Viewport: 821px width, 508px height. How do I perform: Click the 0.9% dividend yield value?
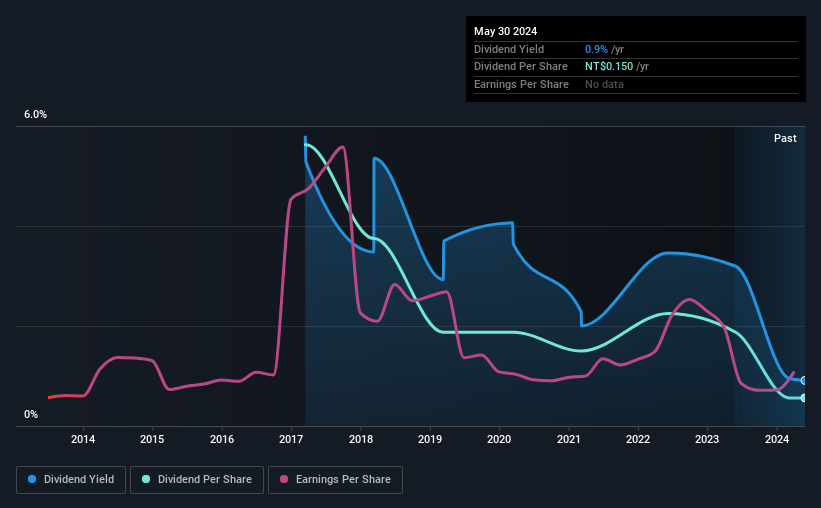(x=596, y=49)
